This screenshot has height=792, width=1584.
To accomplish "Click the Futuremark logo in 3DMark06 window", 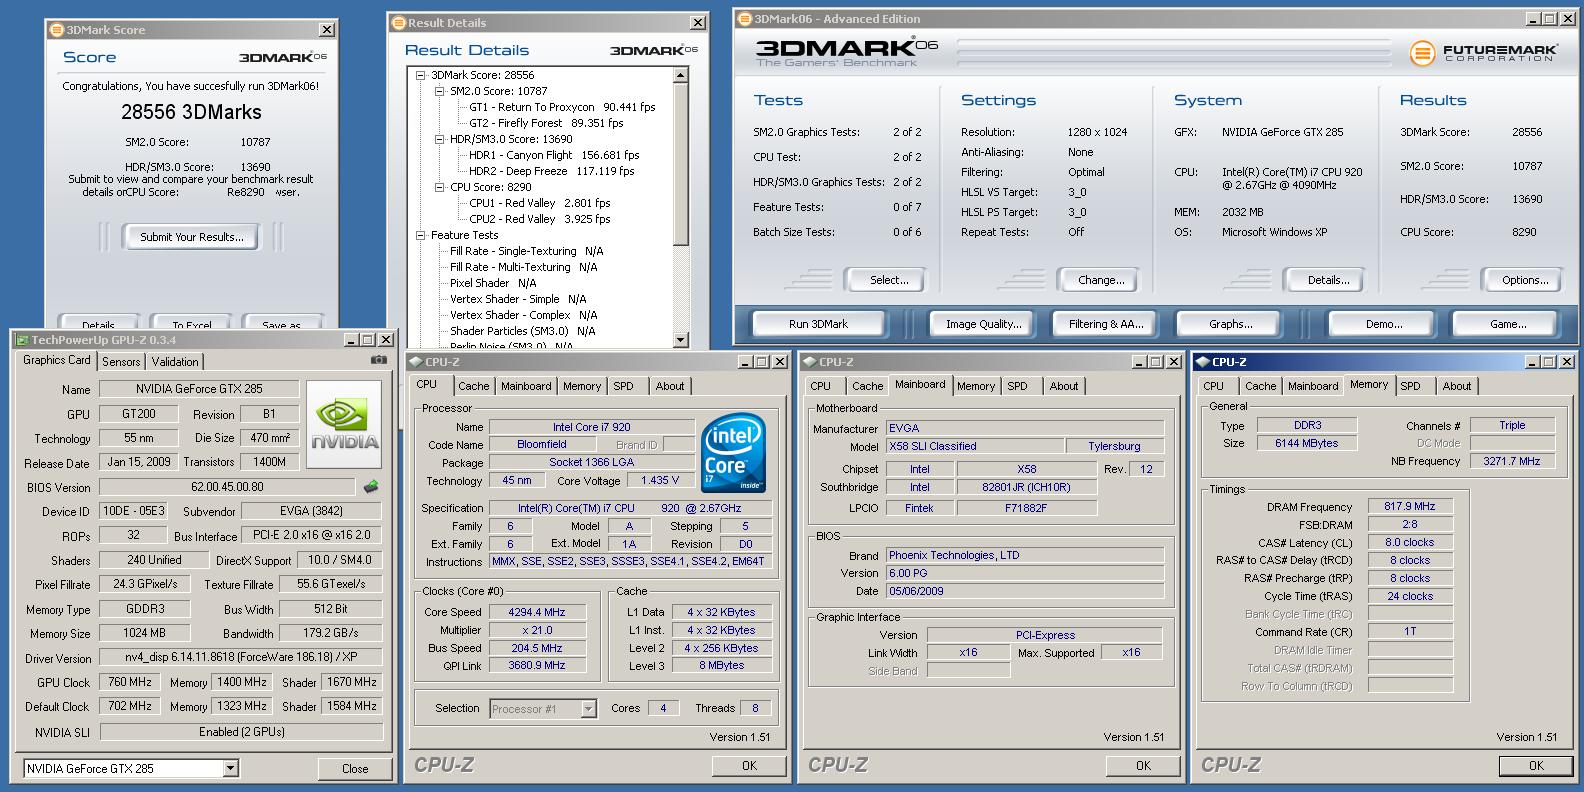I will tap(1483, 53).
